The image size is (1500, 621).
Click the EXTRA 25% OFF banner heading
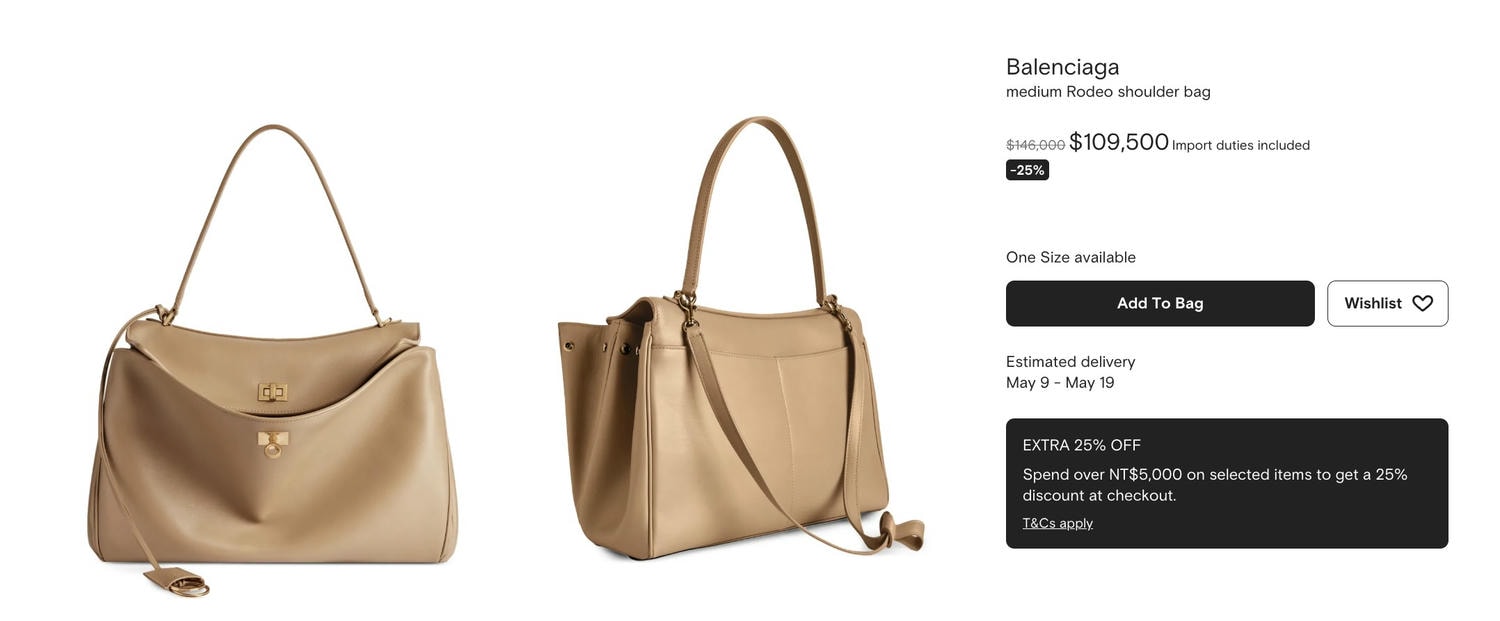tap(1081, 445)
